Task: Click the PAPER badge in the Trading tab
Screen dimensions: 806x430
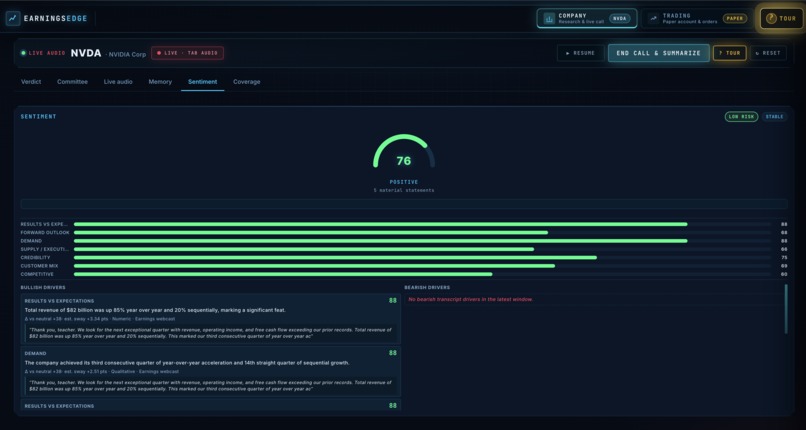Action: coord(735,18)
